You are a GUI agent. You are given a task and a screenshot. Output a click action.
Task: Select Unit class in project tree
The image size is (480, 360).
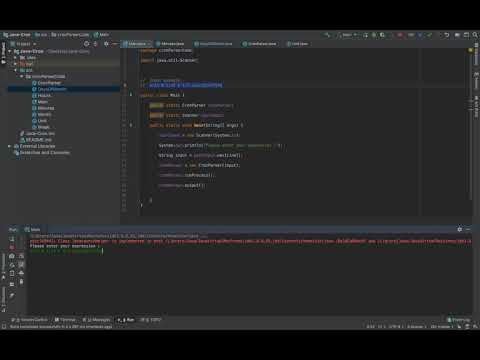point(39,121)
